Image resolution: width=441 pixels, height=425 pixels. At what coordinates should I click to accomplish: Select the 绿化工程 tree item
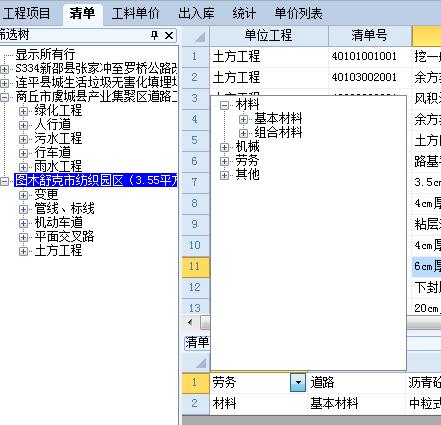(58, 110)
